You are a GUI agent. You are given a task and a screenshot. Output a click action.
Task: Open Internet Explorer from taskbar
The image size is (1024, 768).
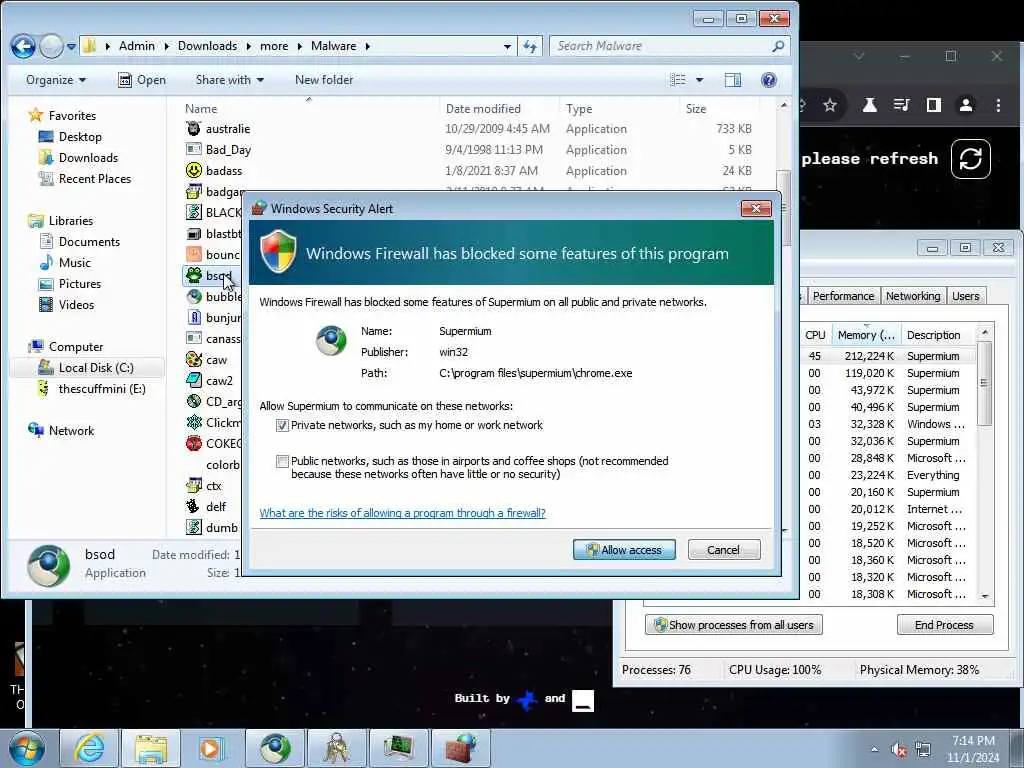(x=89, y=748)
